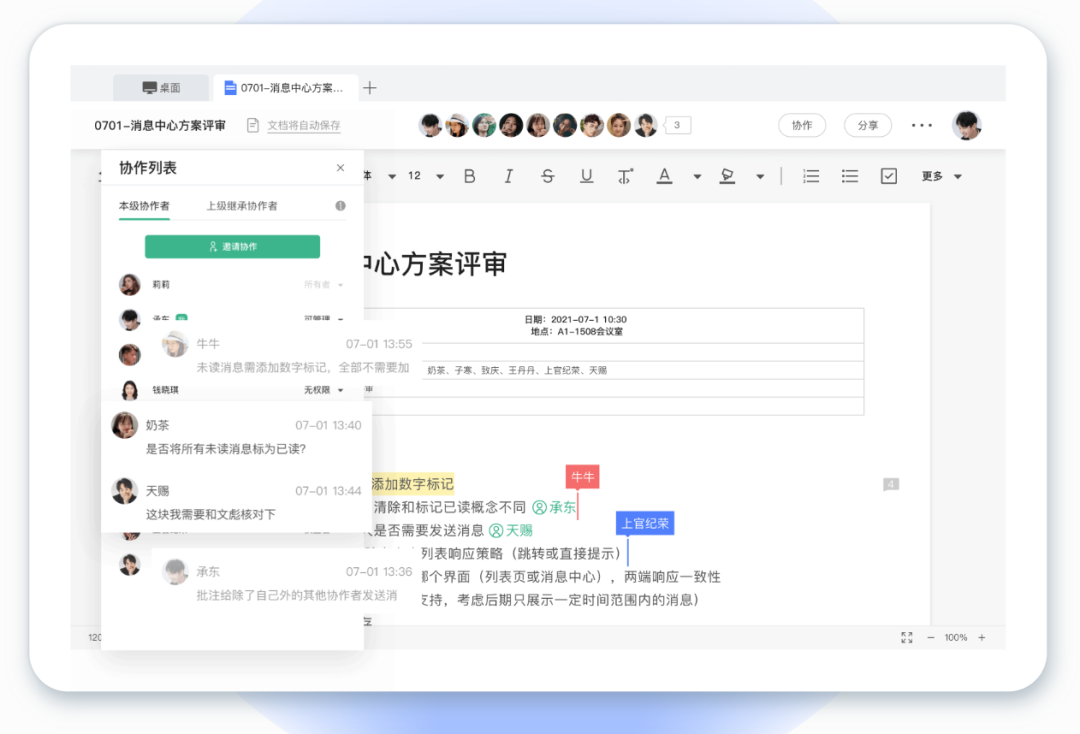The width and height of the screenshot is (1080, 734).
Task: Open the three-dot more options menu
Action: tap(922, 125)
